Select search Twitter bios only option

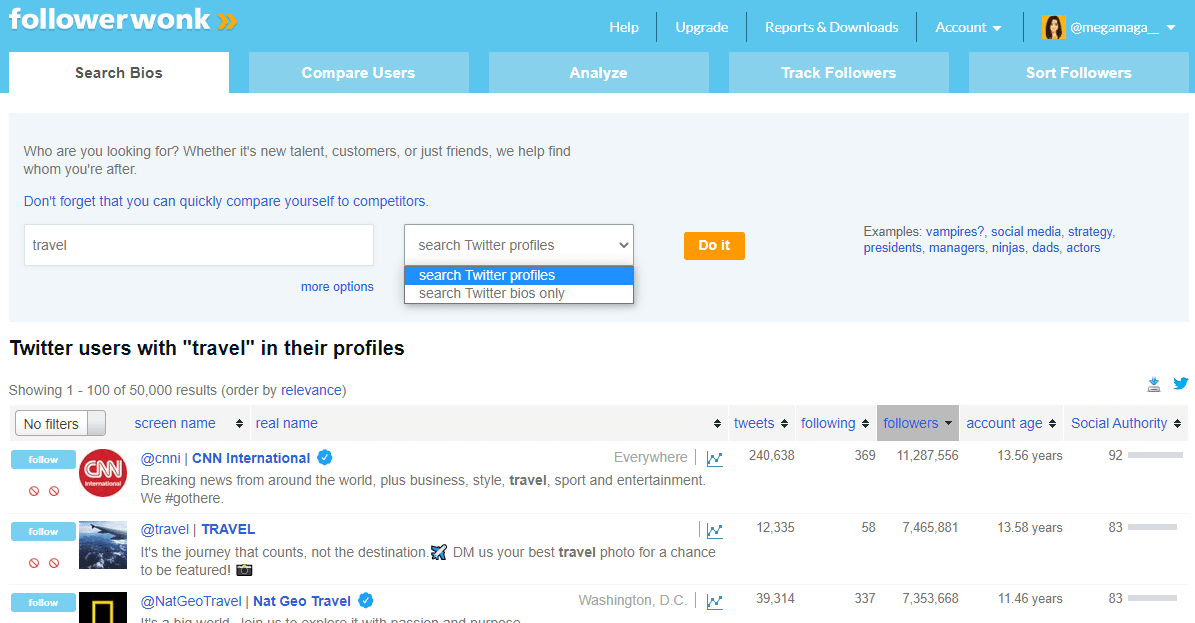coord(519,294)
